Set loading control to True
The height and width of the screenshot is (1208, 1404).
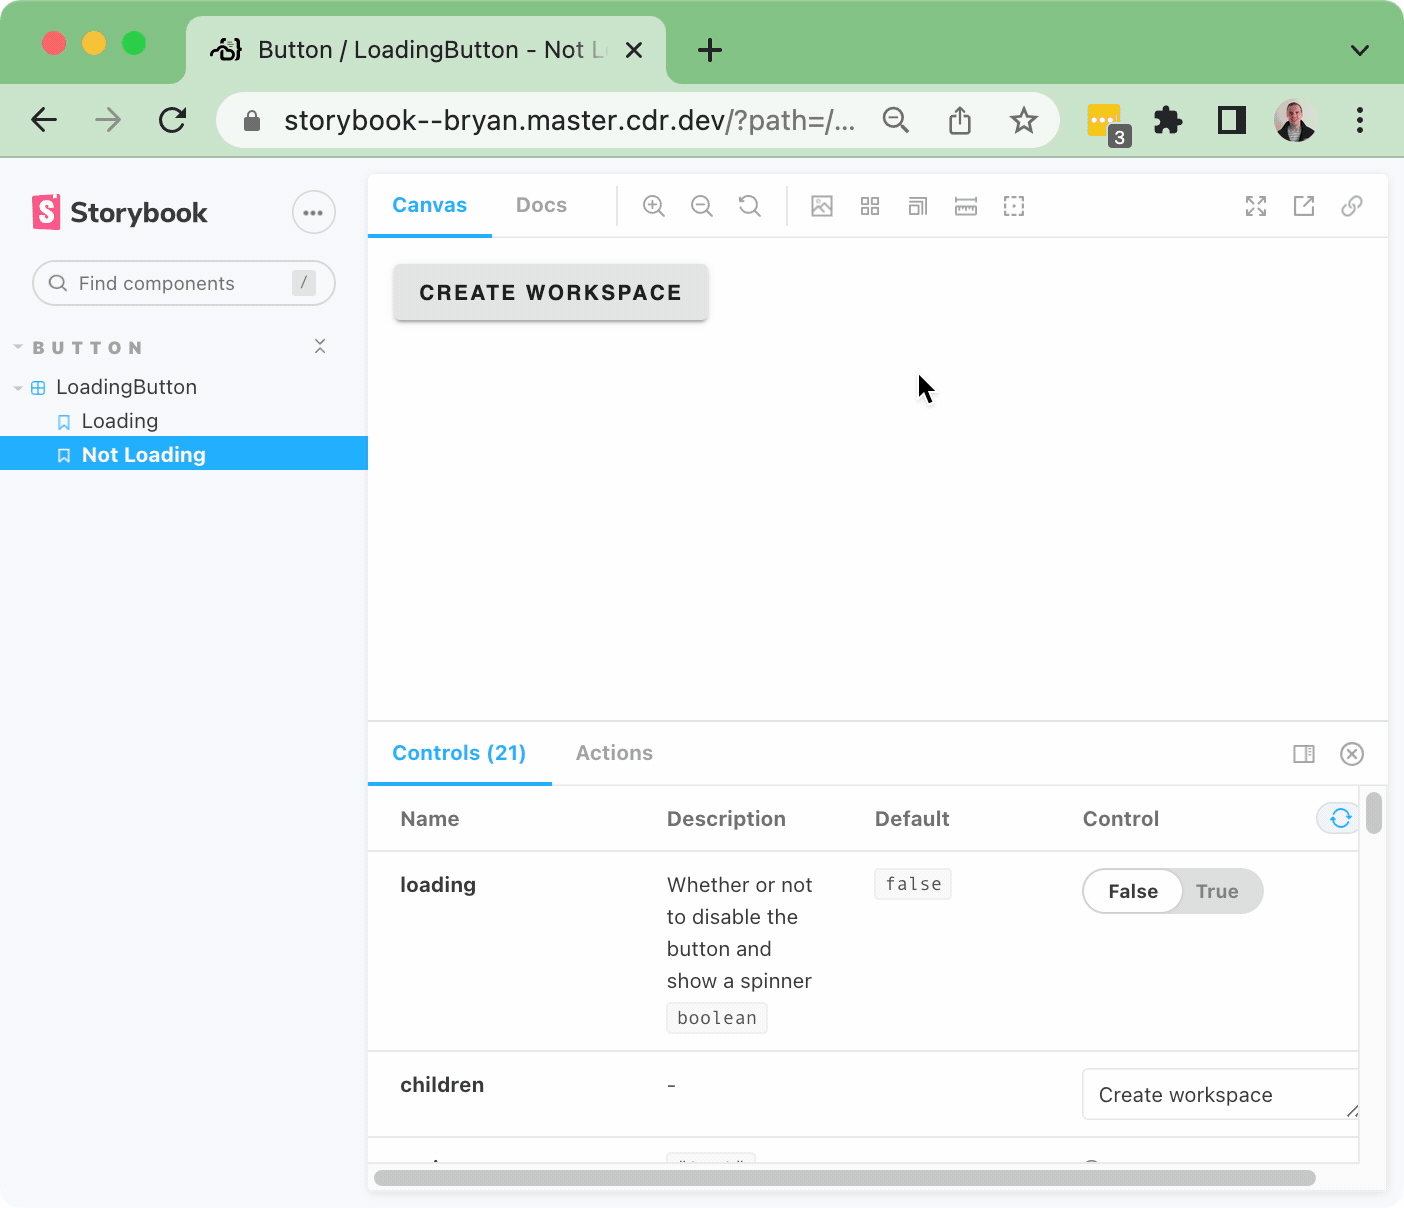point(1217,891)
